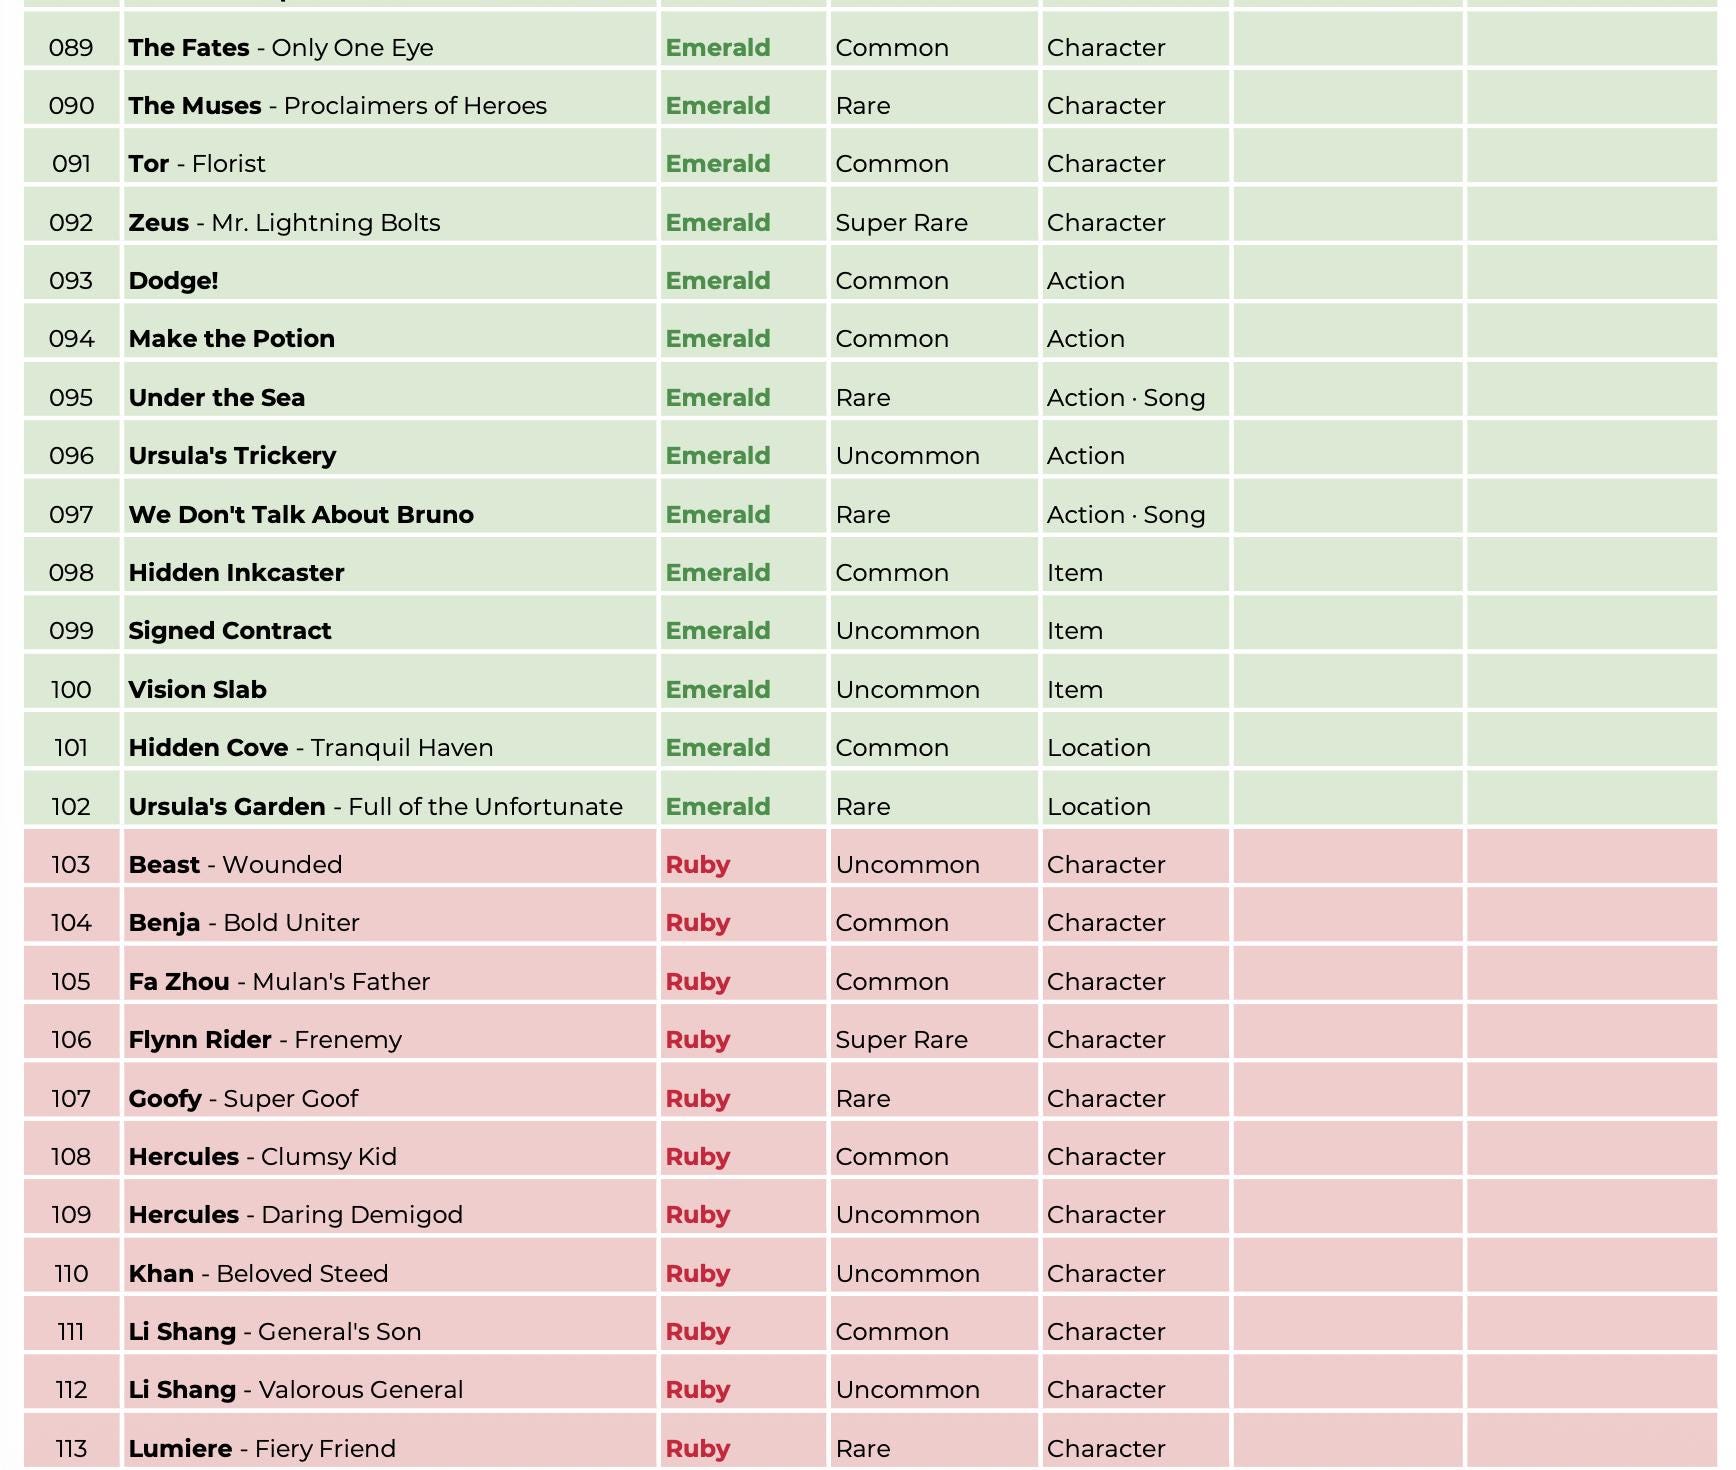The width and height of the screenshot is (1736, 1470).
Task: Click the Dodge! card name cell
Action: point(390,280)
